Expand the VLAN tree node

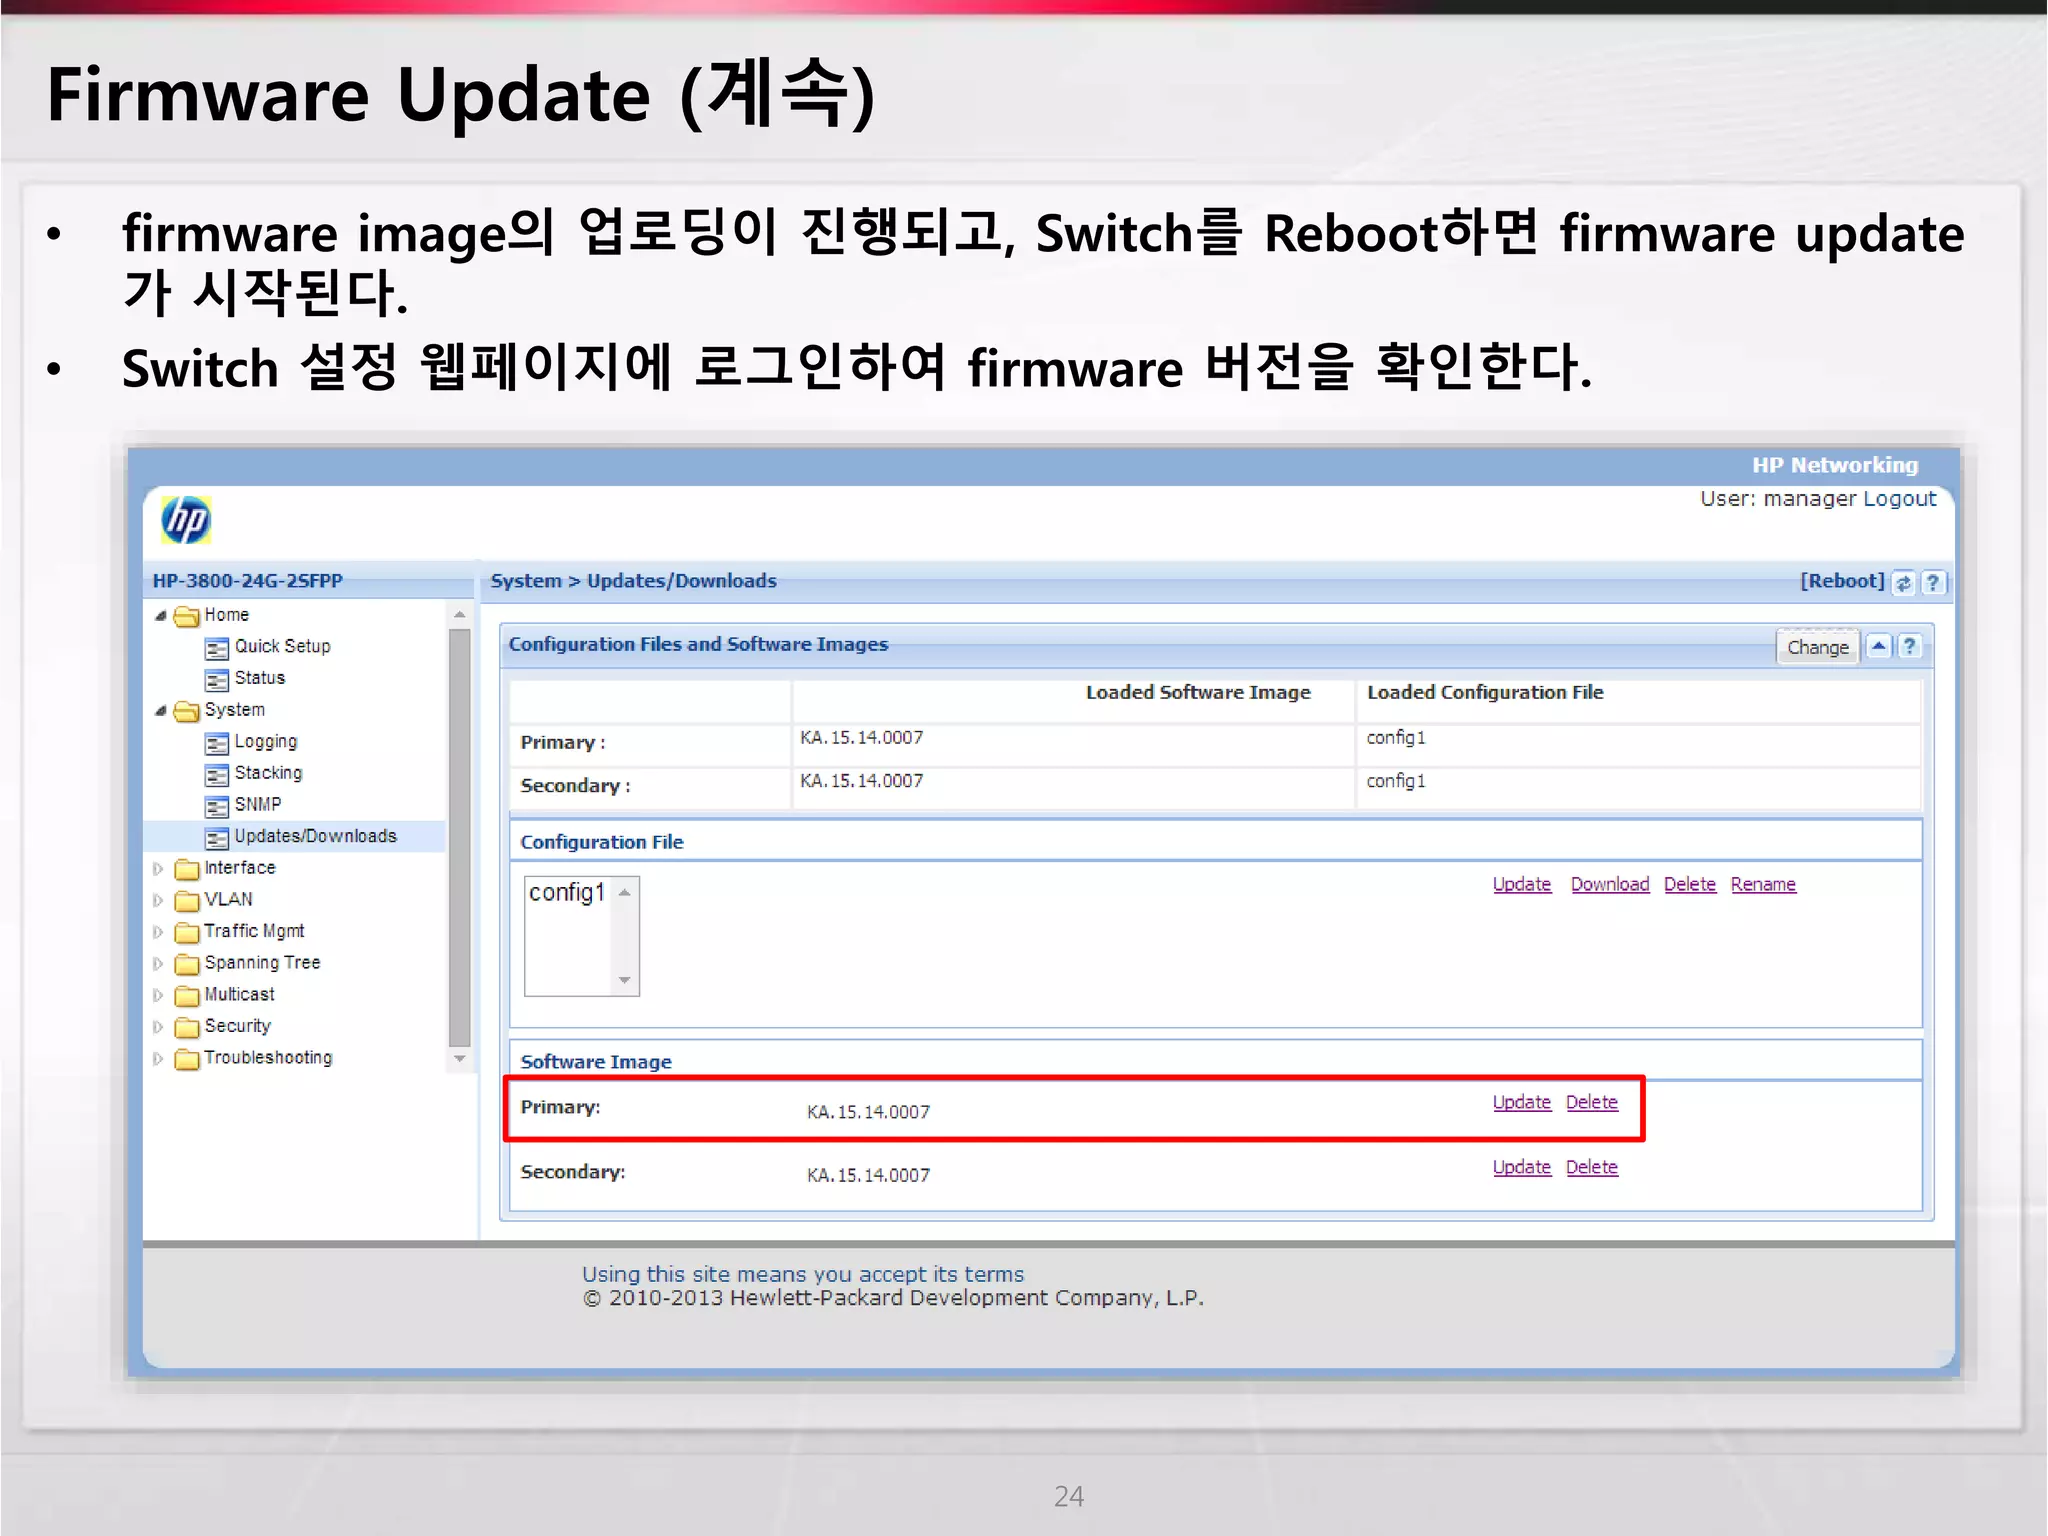coord(158,901)
